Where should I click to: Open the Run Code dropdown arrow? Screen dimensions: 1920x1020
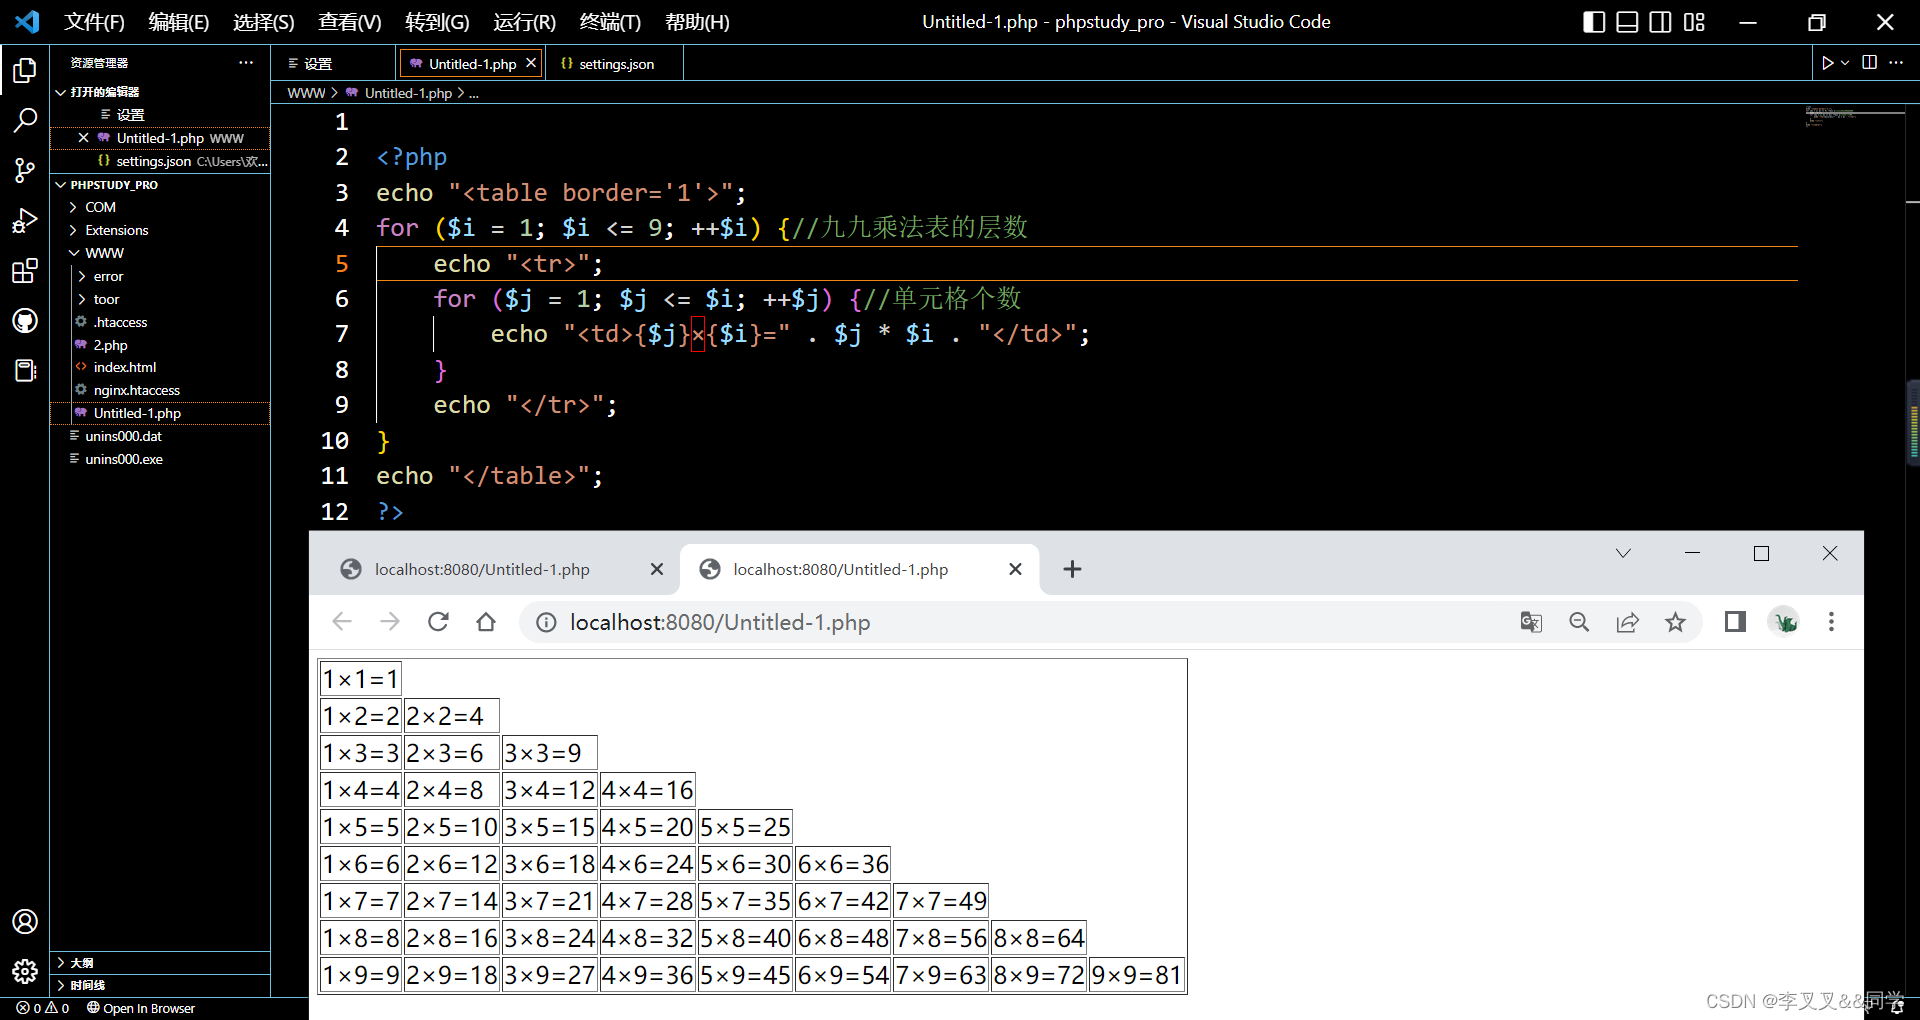(x=1844, y=62)
